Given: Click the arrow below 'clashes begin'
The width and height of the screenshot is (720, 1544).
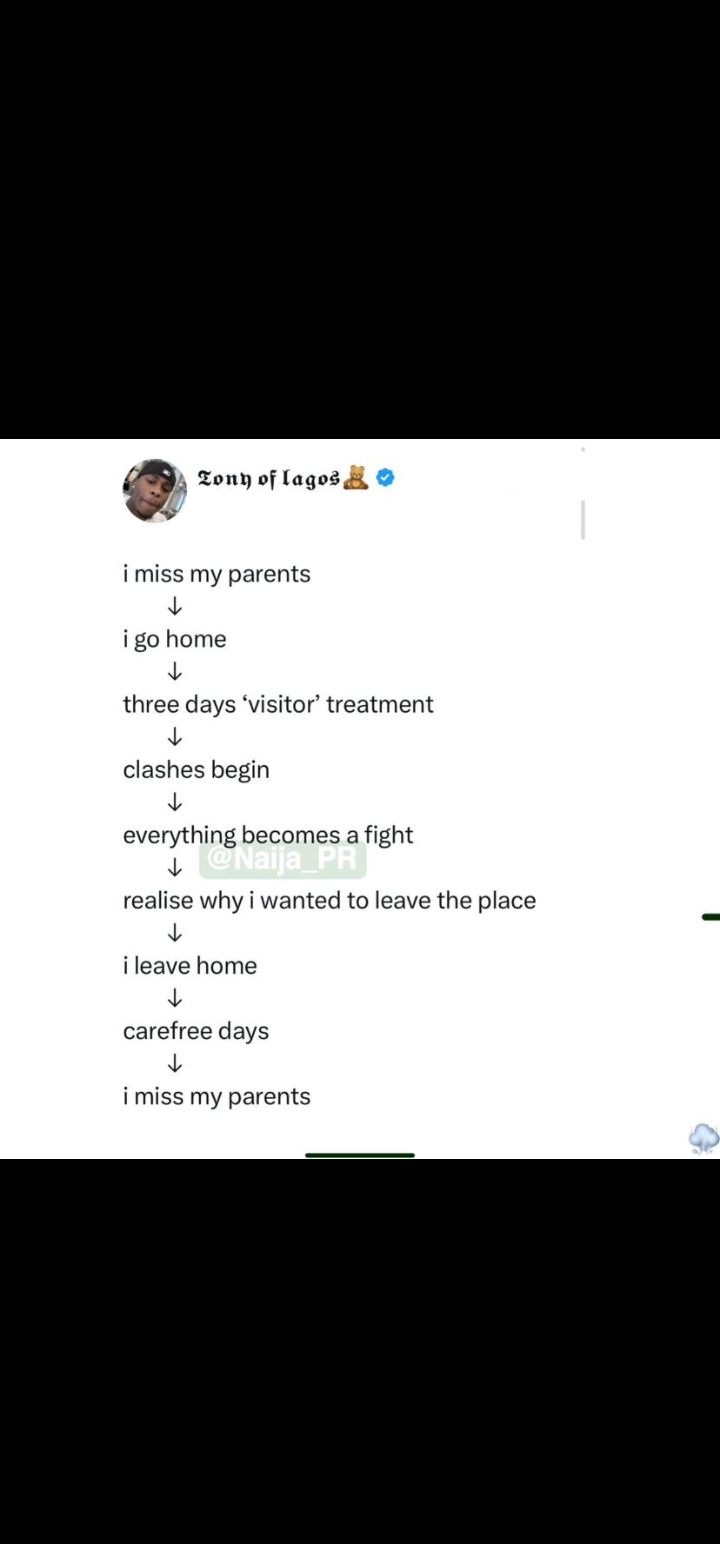Looking at the screenshot, I should click(x=175, y=802).
